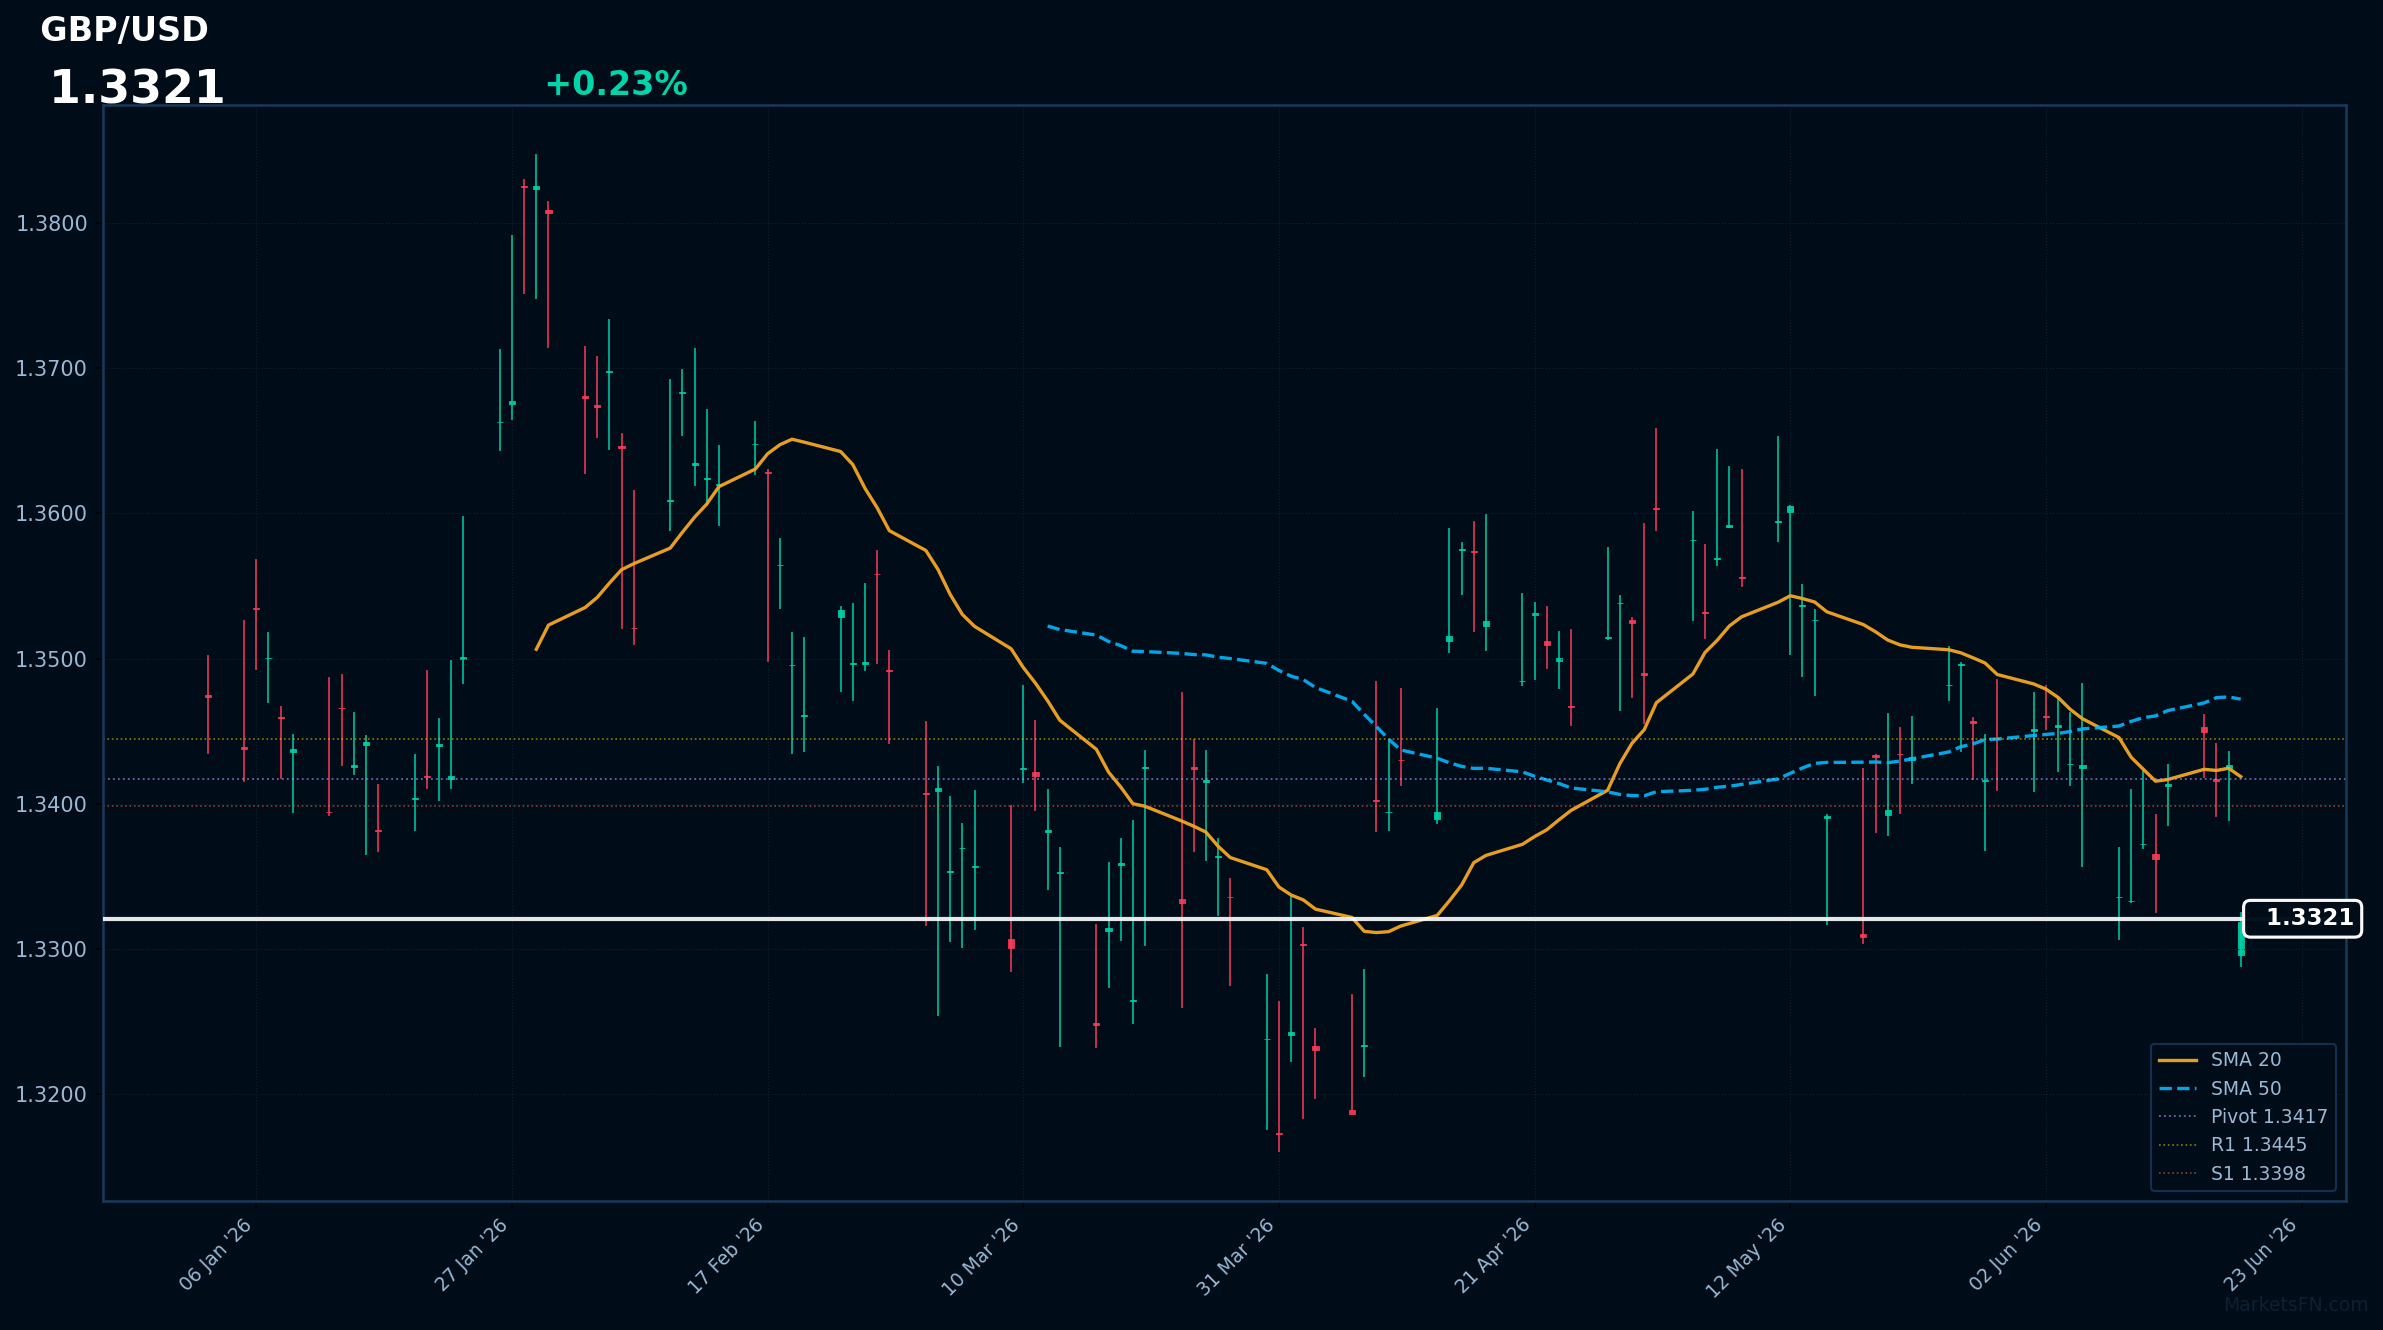This screenshot has height=1330, width=2383.
Task: Click the orange SMA 20 line swatch in legend
Action: click(x=2178, y=1061)
